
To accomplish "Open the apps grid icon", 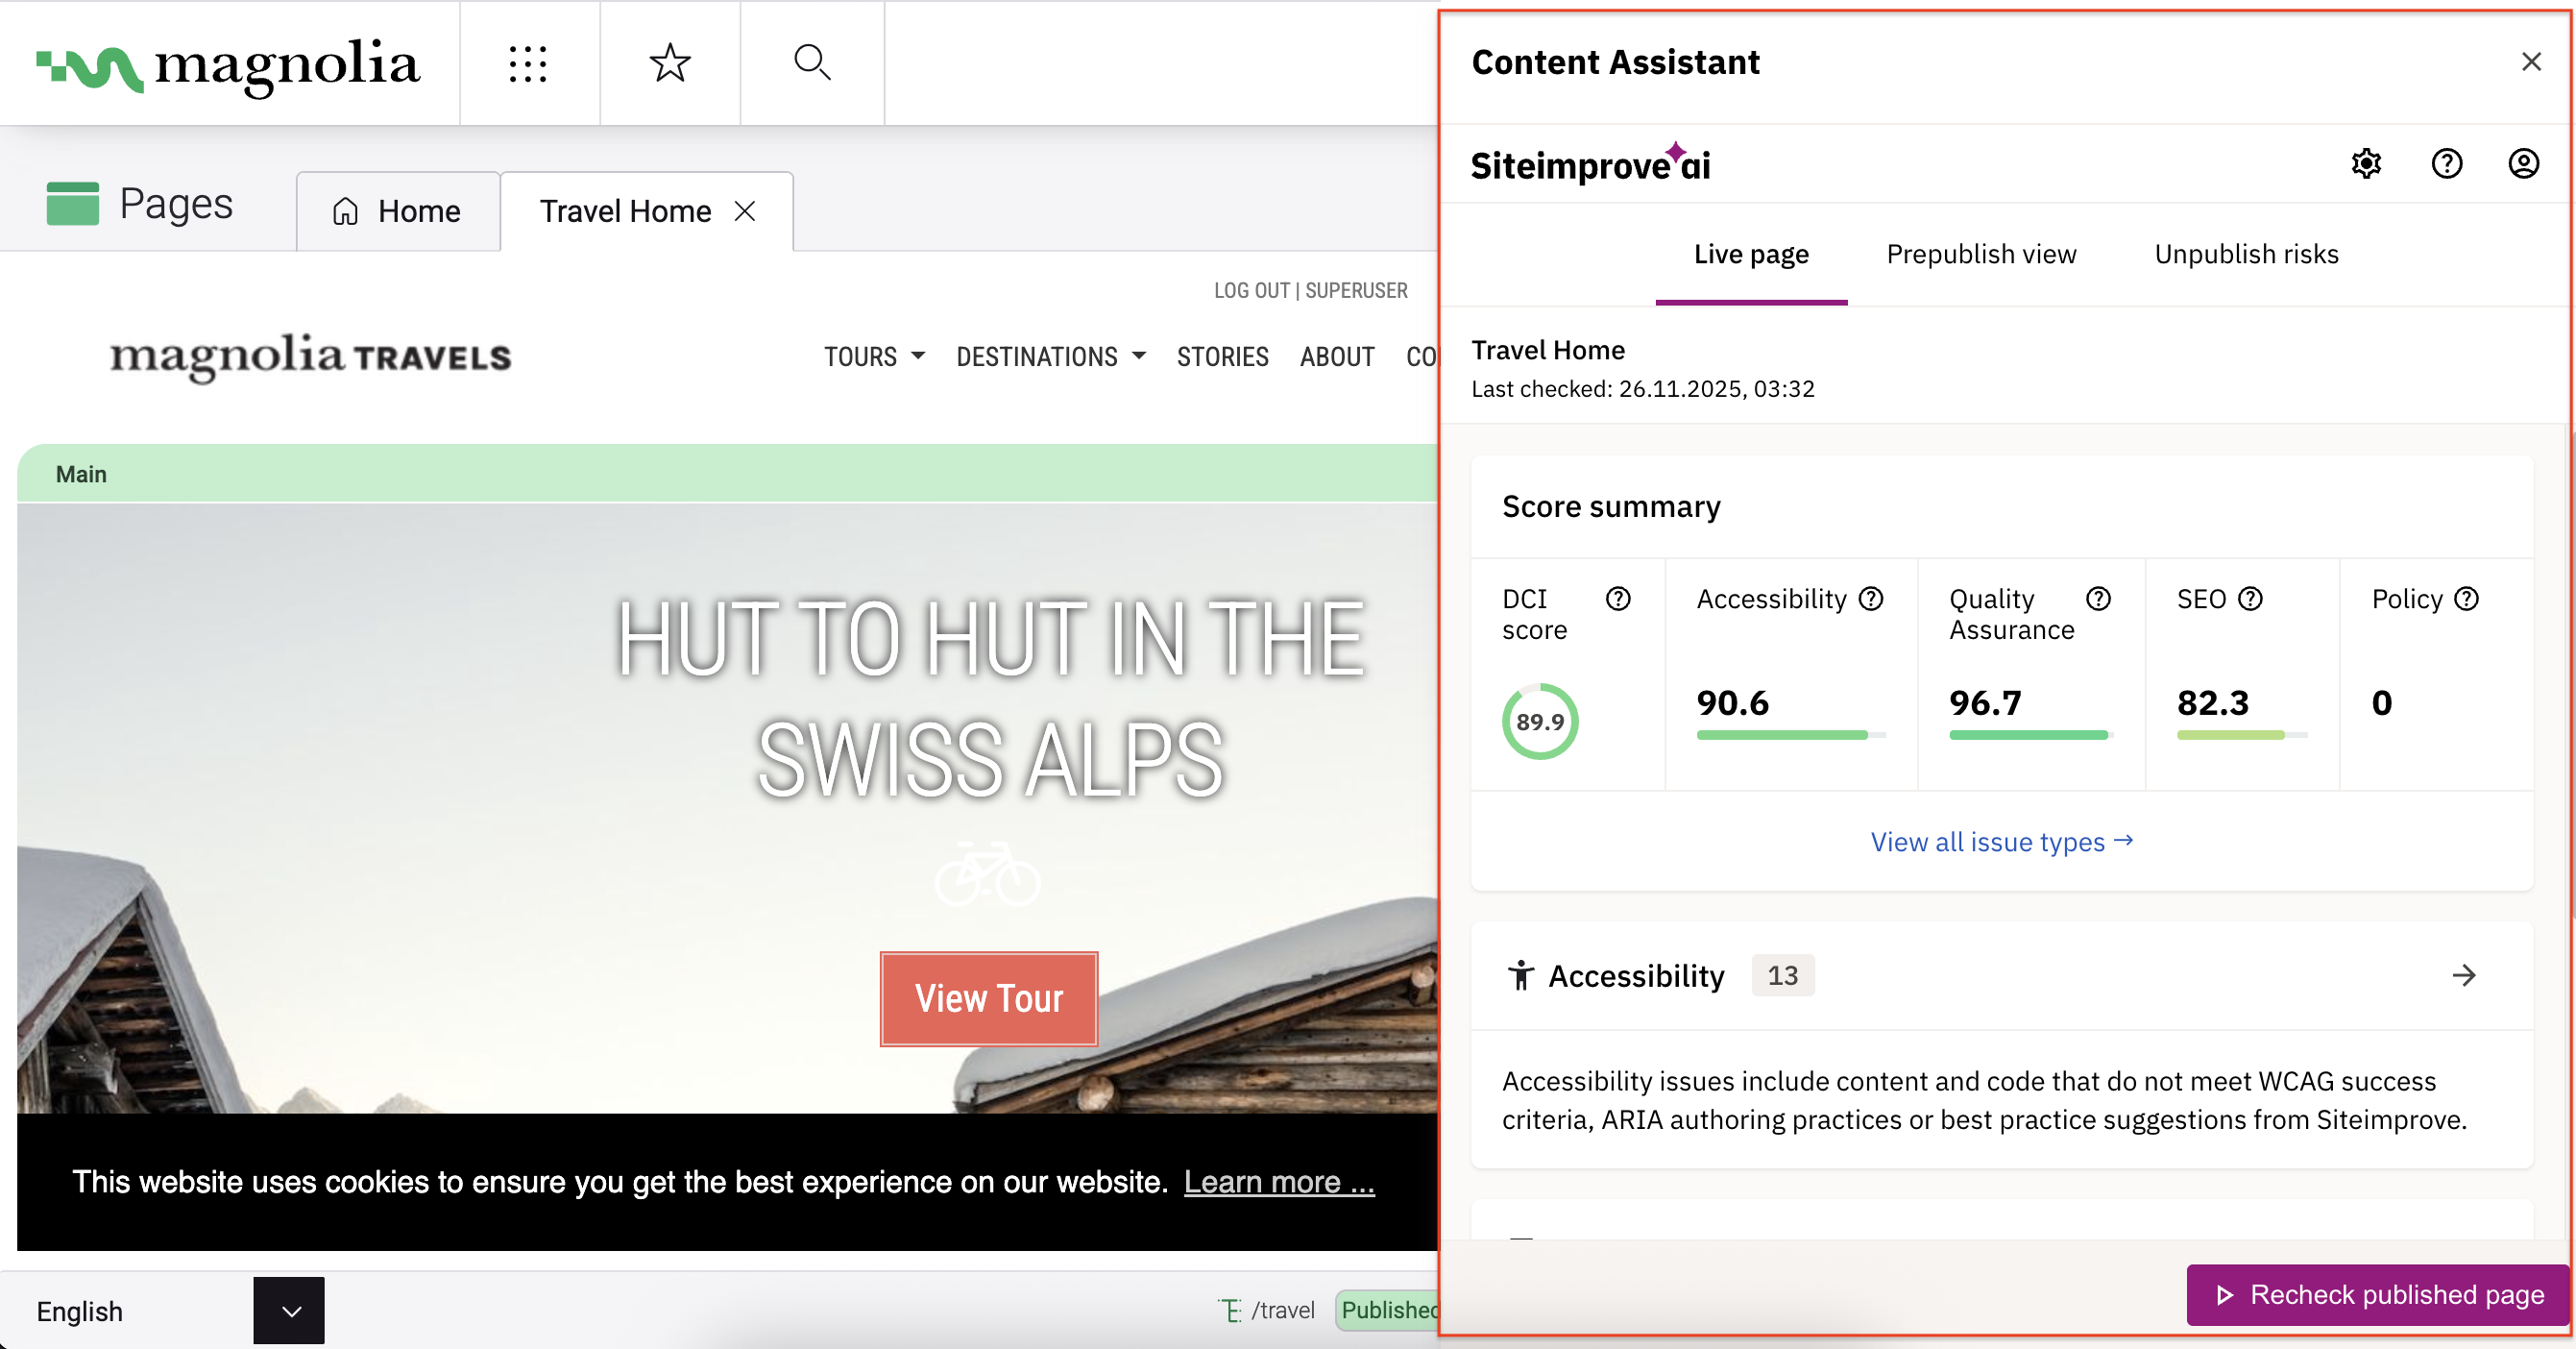I will [529, 63].
